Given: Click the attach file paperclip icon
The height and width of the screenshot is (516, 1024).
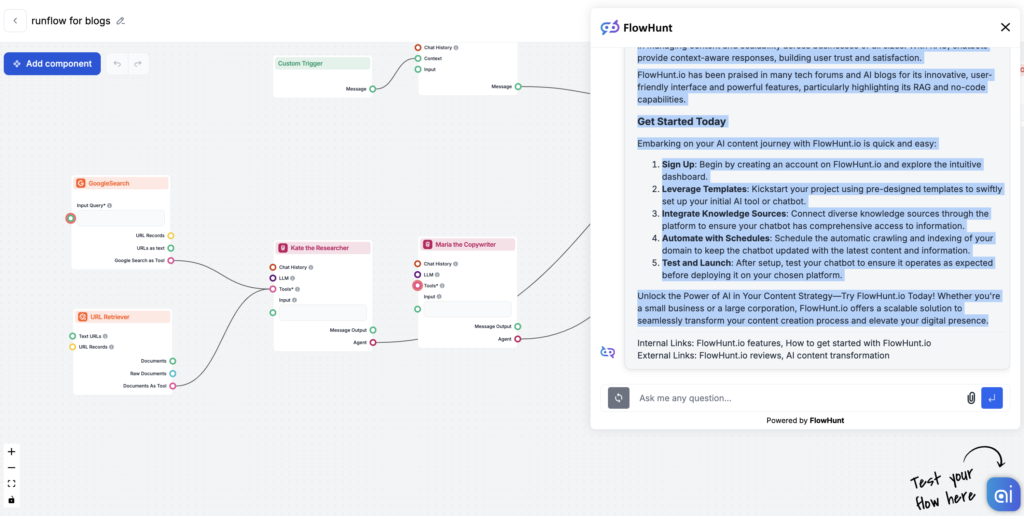Looking at the screenshot, I should tap(970, 398).
